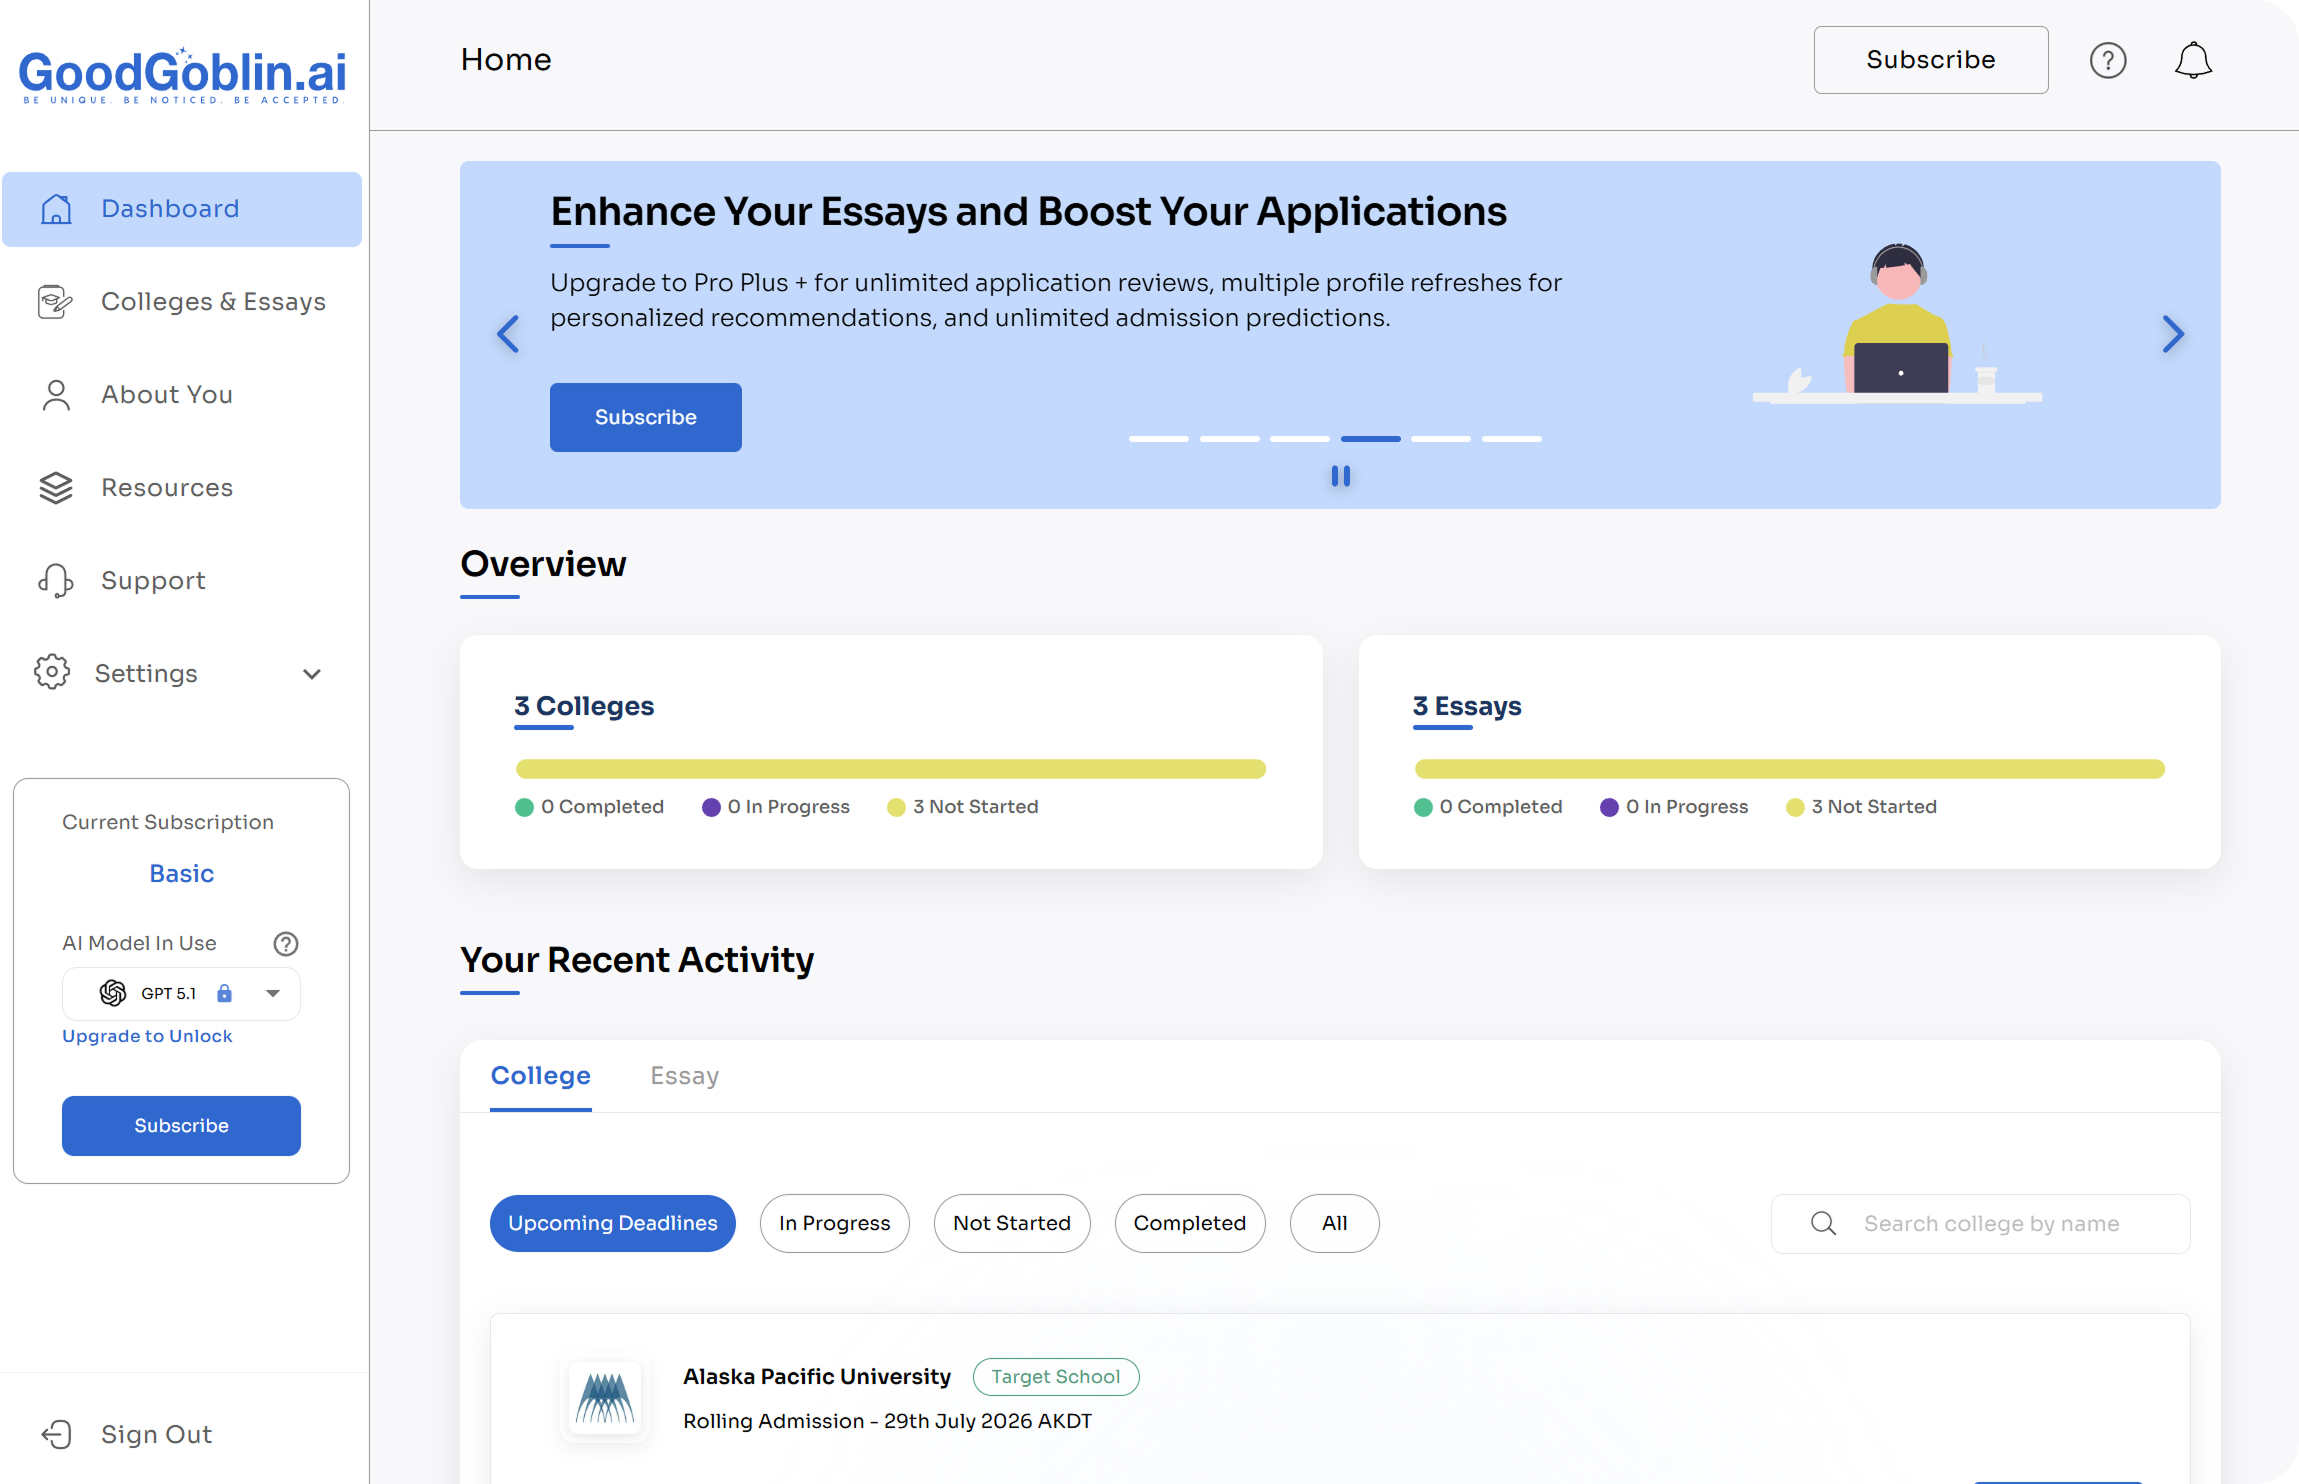Click the Sign Out icon
2299x1484 pixels.
click(56, 1434)
